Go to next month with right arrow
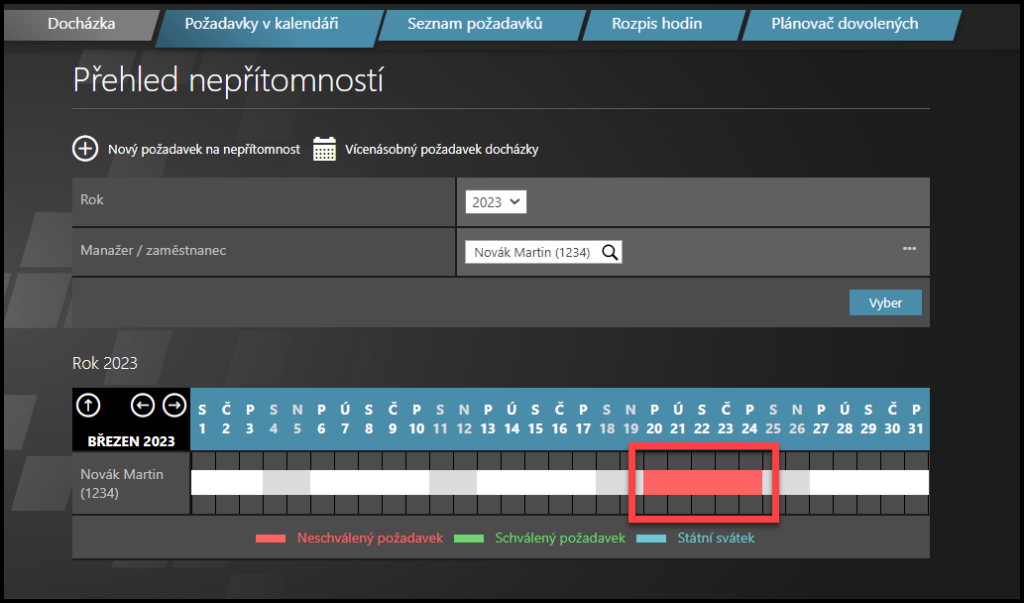This screenshot has width=1024, height=603. click(174, 405)
